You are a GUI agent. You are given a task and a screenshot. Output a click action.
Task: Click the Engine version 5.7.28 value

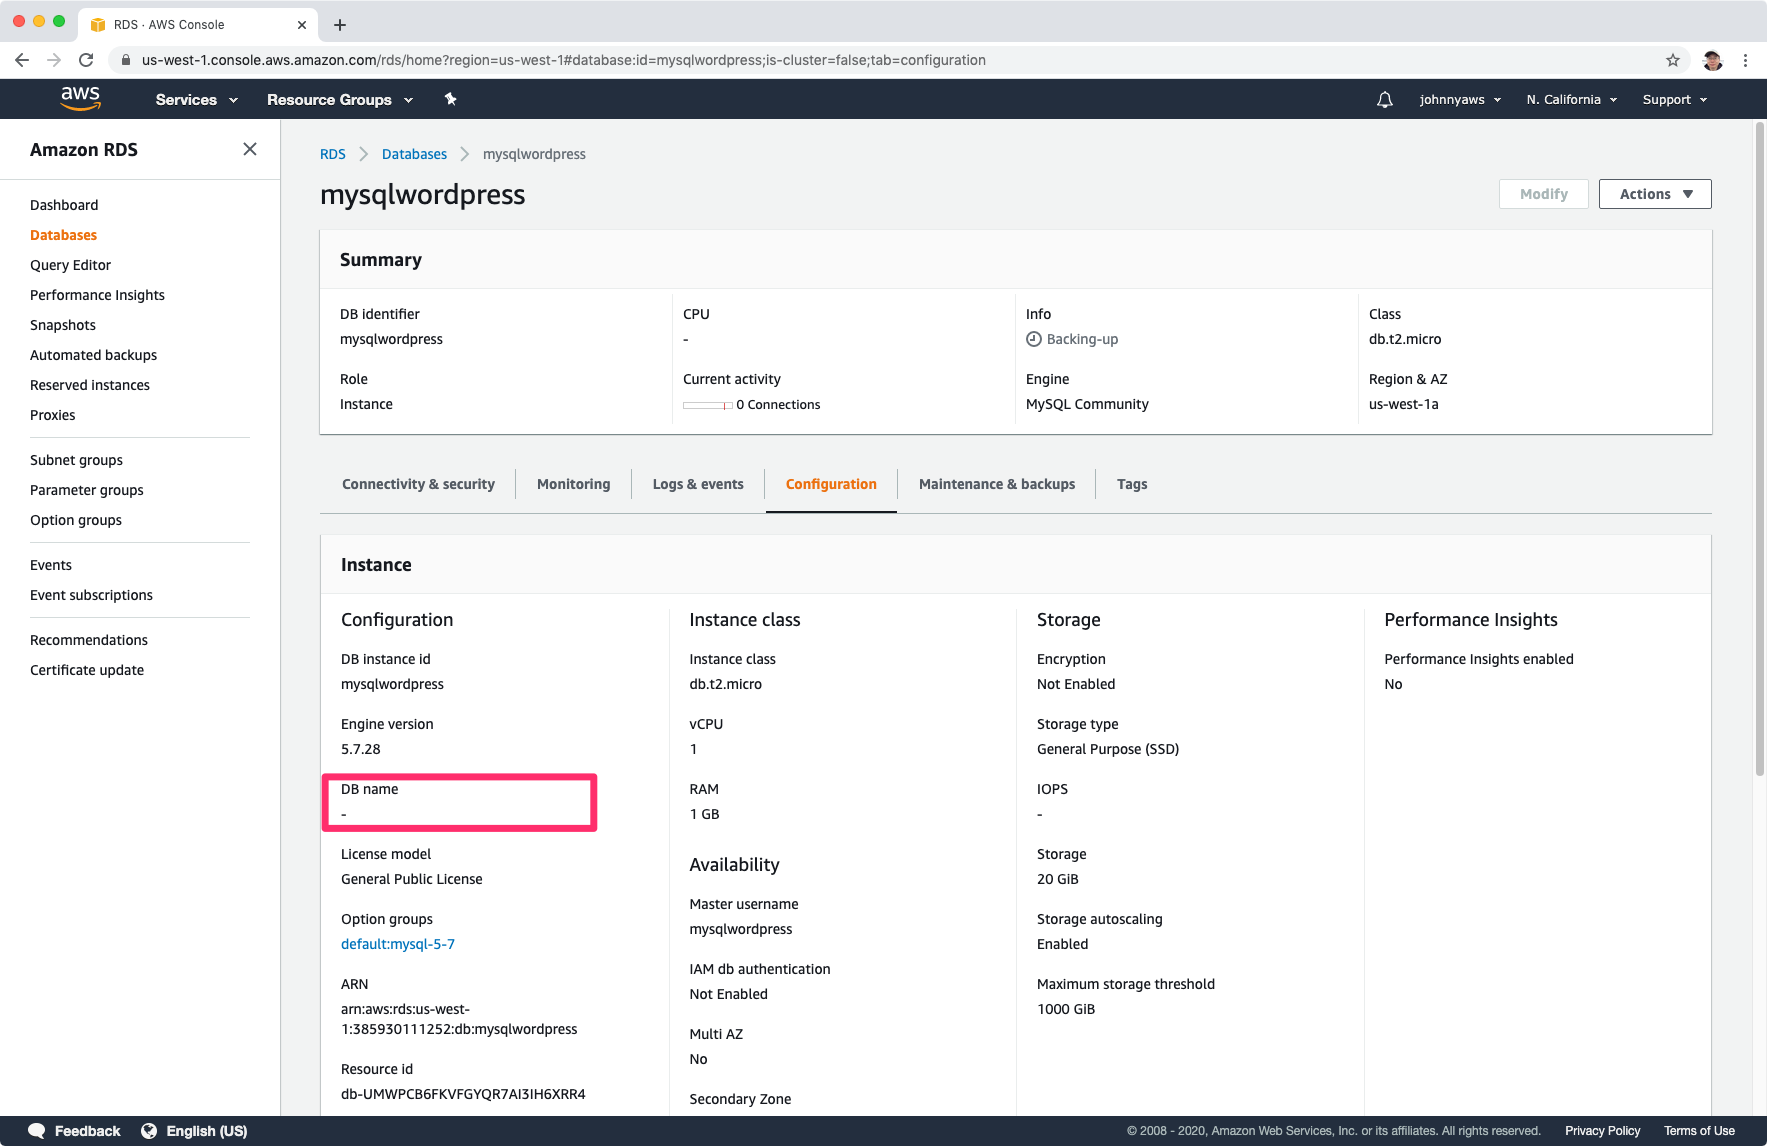tap(361, 749)
